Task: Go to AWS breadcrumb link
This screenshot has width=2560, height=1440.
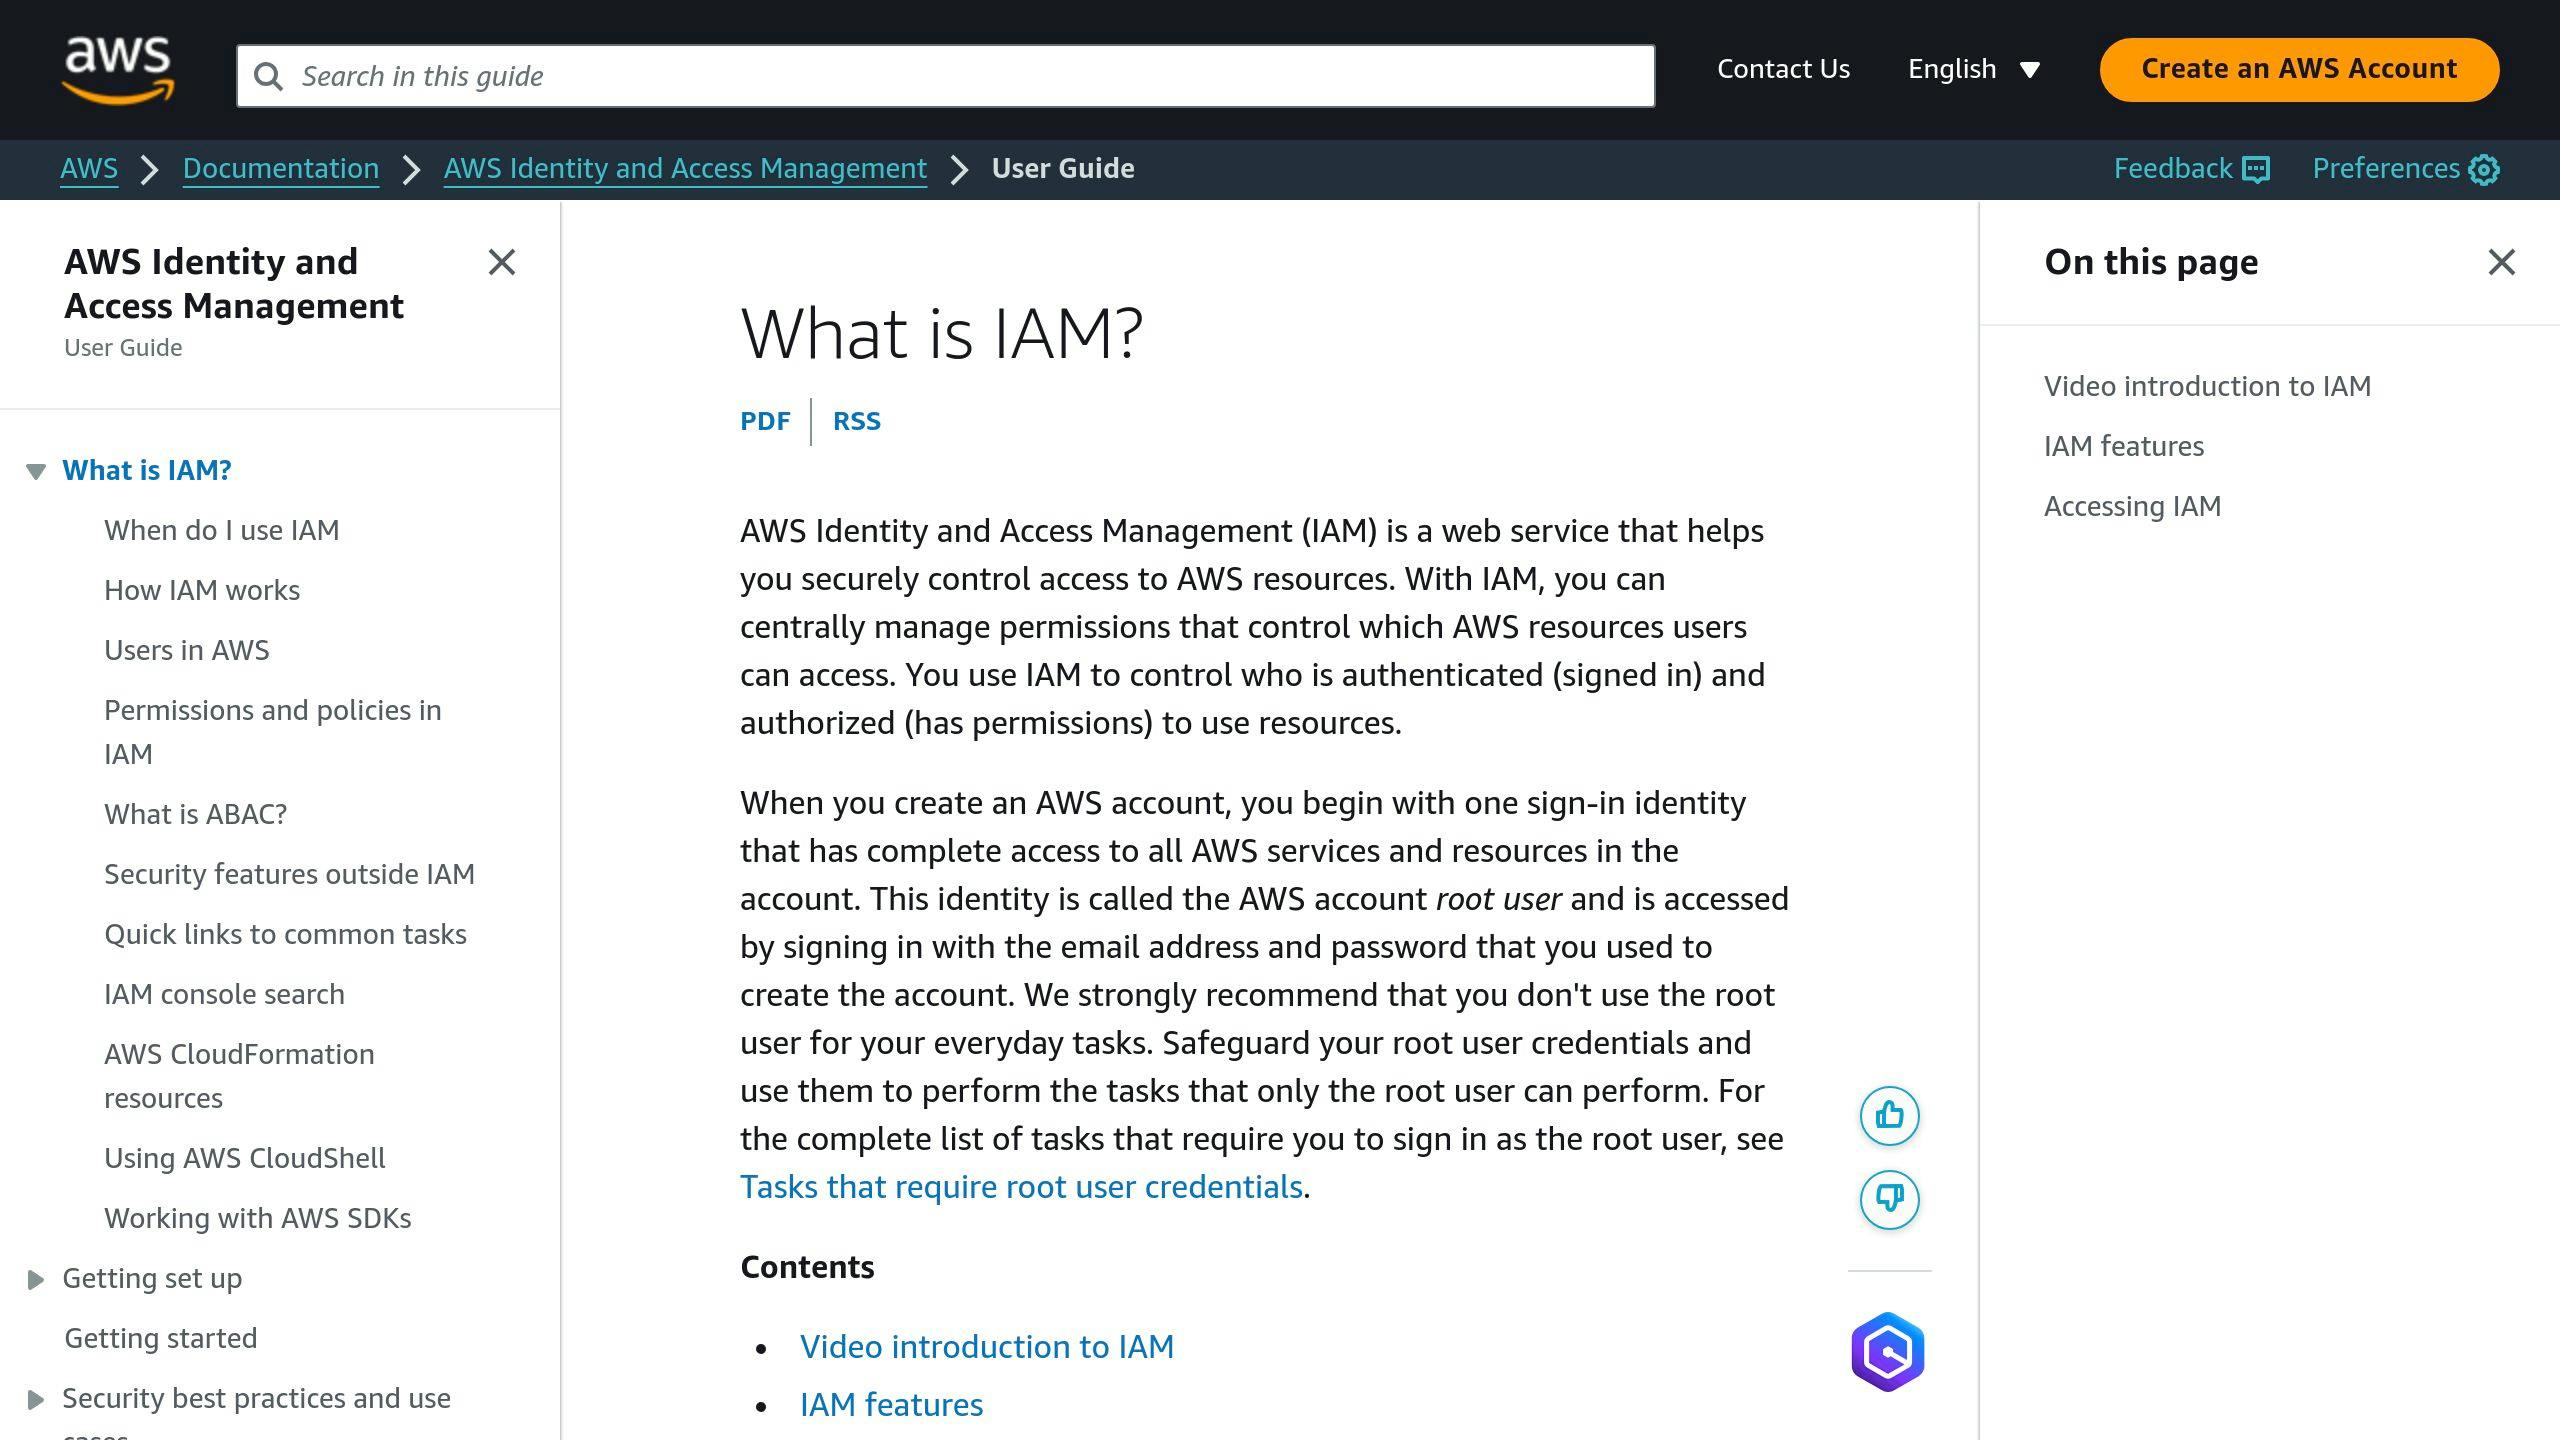Action: (x=89, y=168)
